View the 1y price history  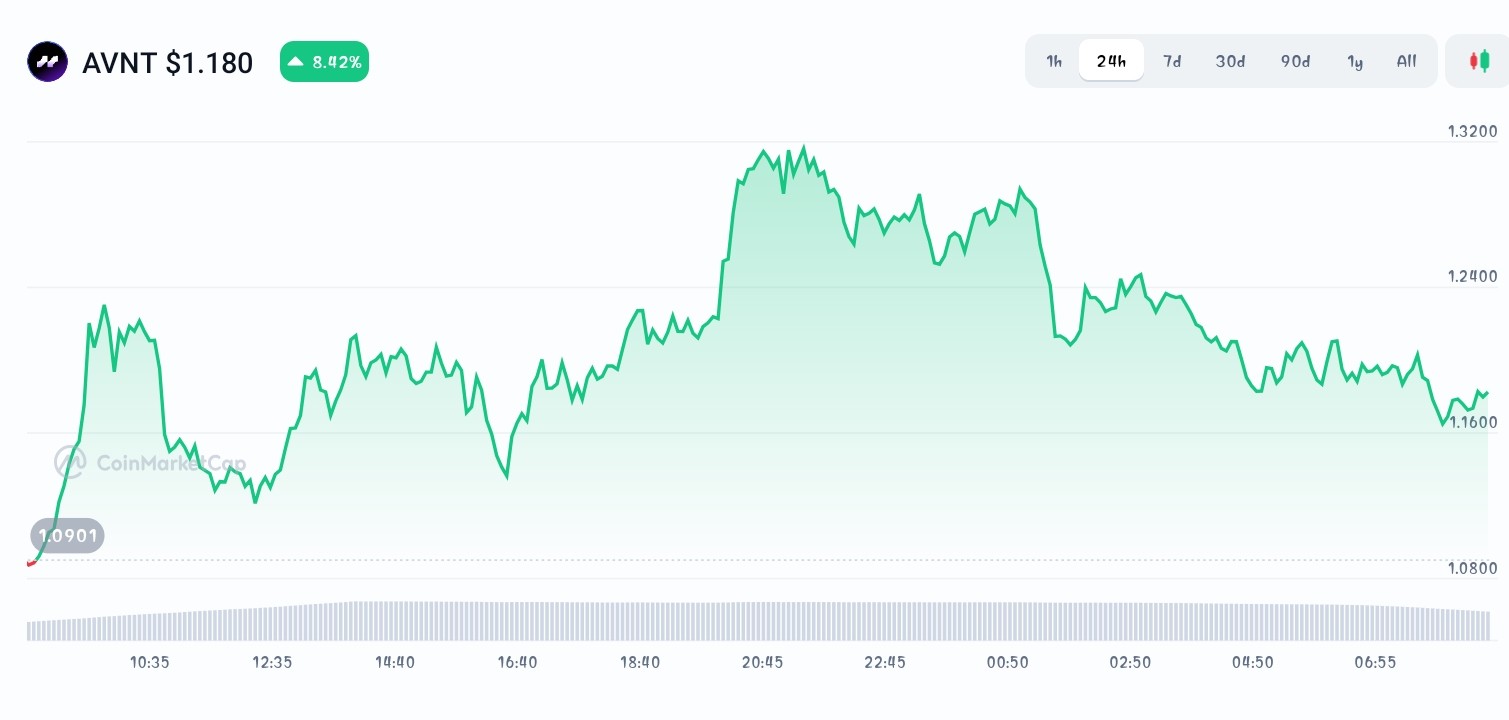coord(1355,61)
